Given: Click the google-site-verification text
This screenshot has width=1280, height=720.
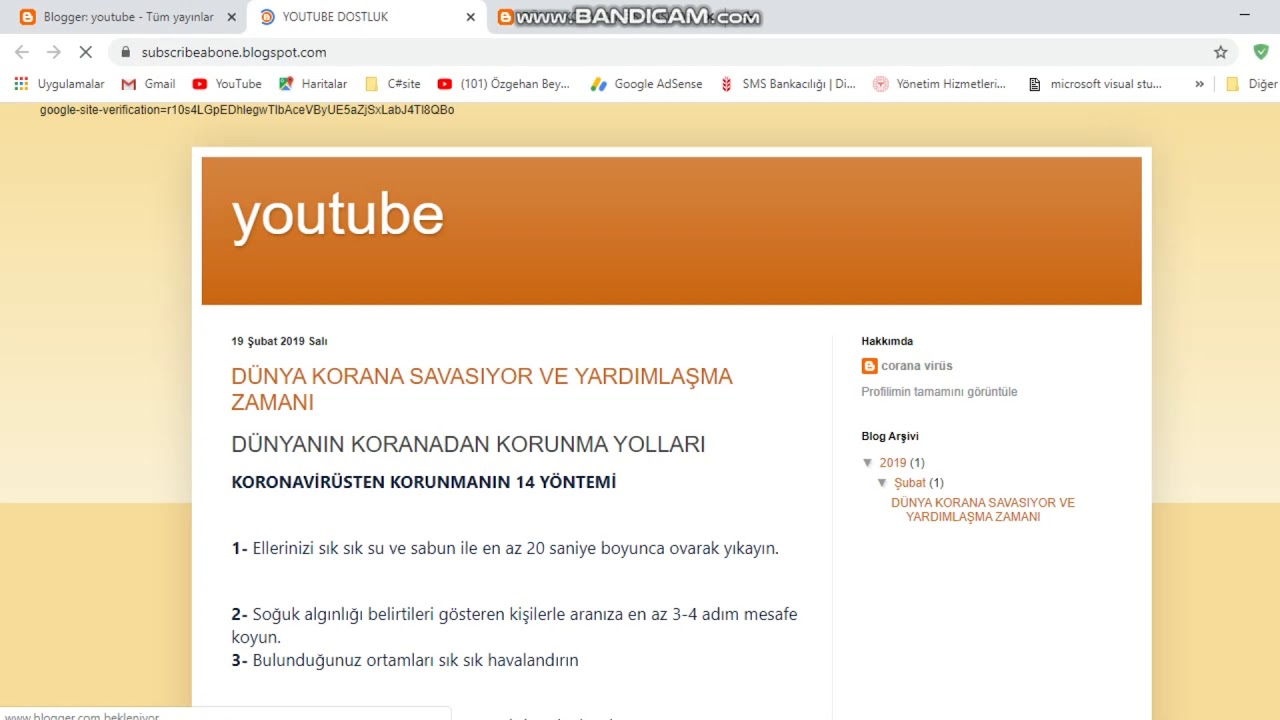Looking at the screenshot, I should [x=247, y=110].
